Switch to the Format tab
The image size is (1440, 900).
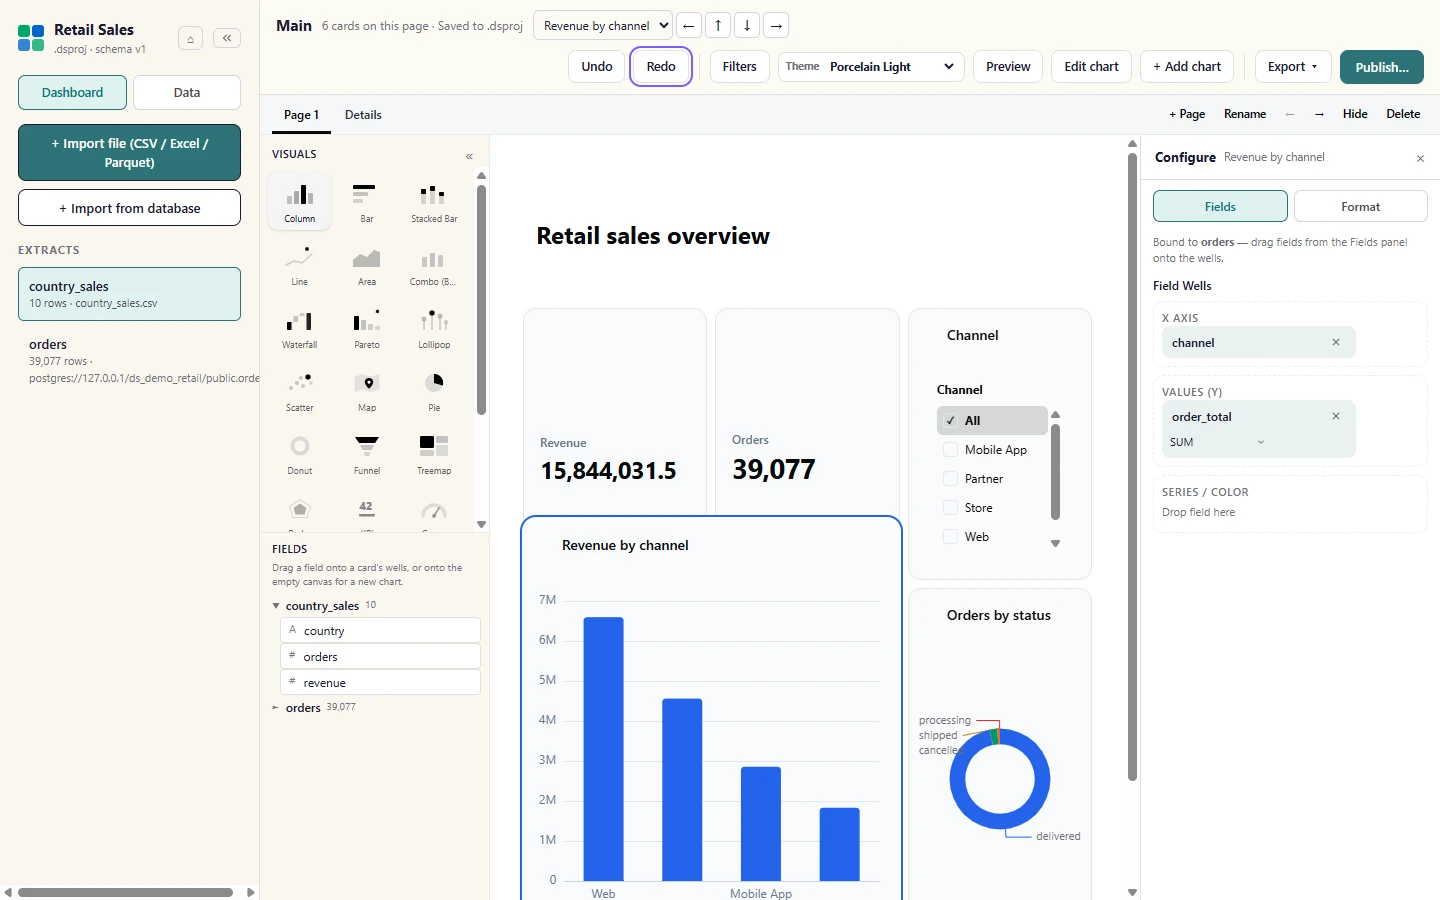coord(1360,207)
